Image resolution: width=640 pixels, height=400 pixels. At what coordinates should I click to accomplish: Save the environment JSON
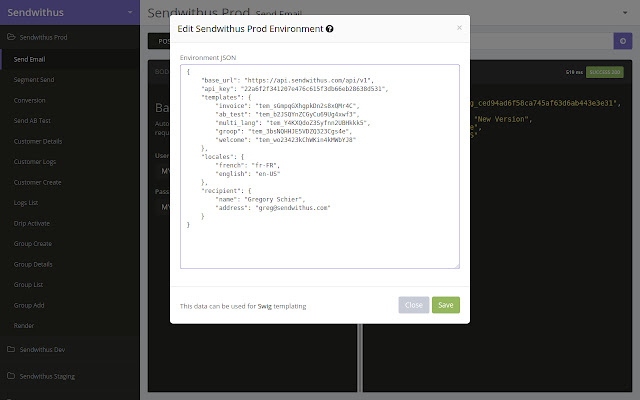click(446, 305)
